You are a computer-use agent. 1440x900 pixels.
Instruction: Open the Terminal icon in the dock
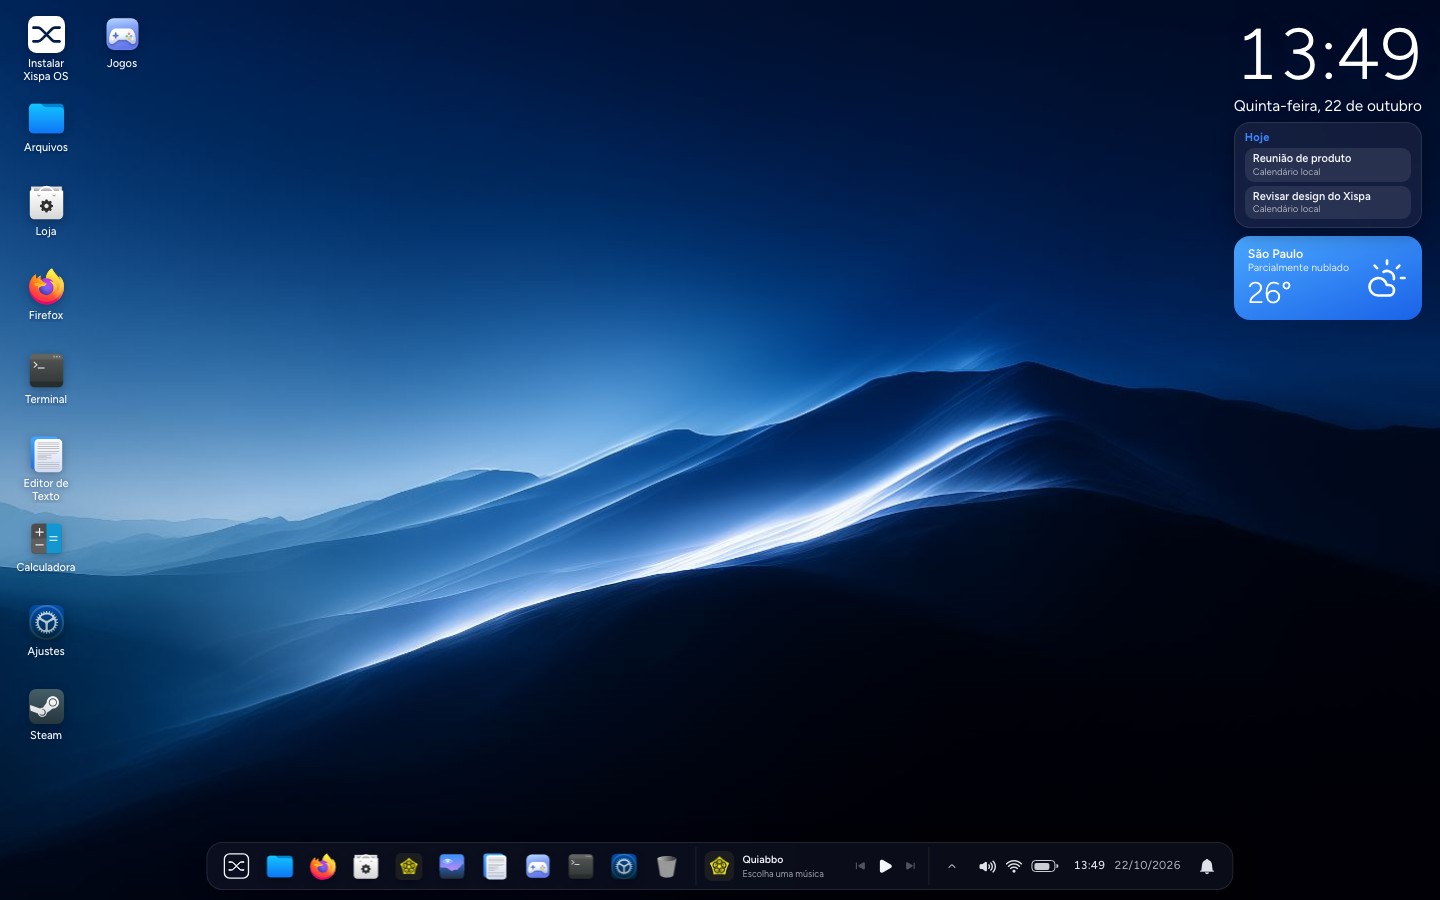coord(581,866)
